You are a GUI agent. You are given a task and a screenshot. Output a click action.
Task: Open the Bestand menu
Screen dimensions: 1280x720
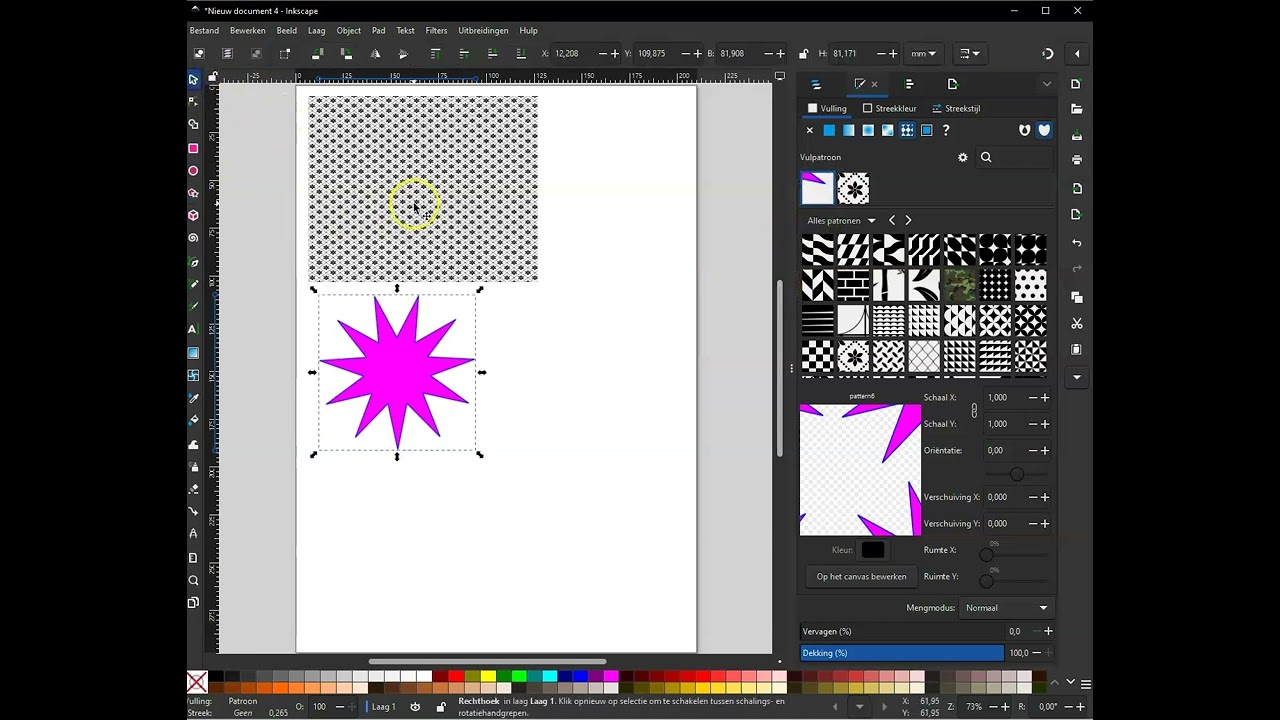(x=204, y=31)
